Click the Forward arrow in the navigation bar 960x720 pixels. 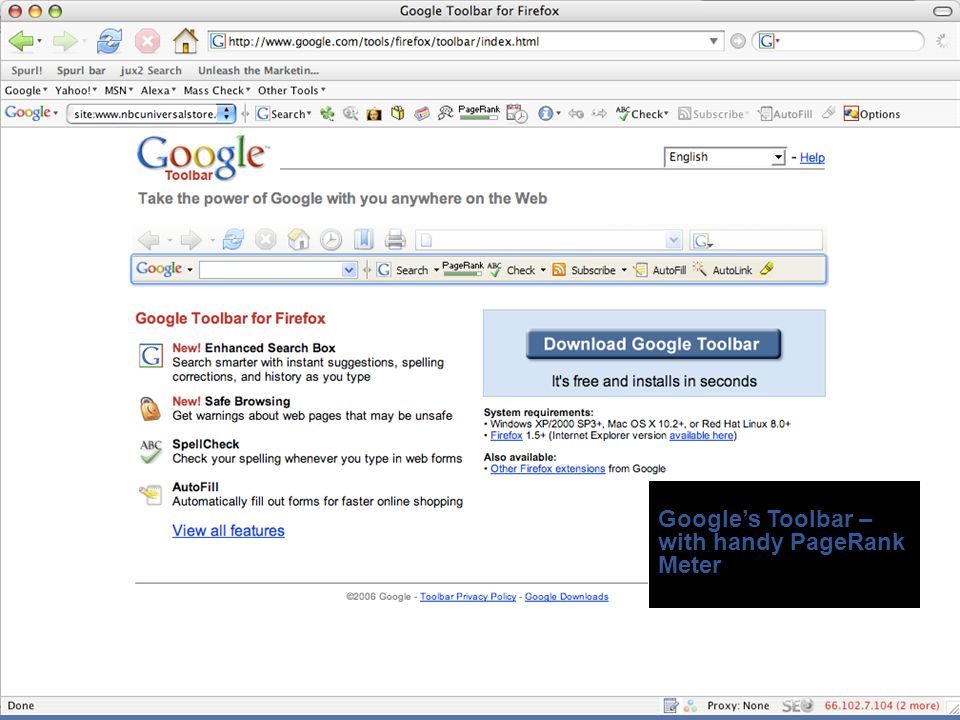(64, 42)
